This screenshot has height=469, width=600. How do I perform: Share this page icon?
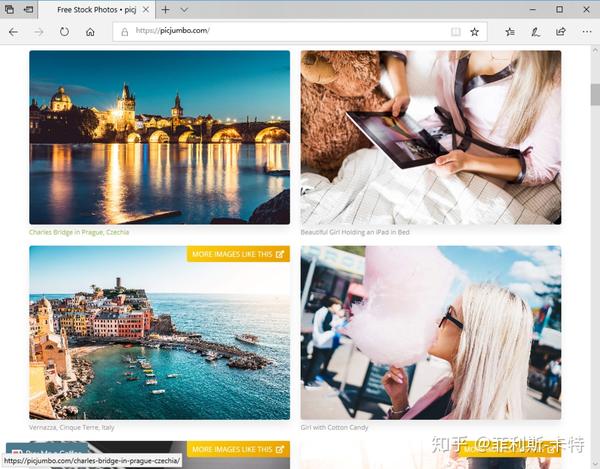click(561, 32)
